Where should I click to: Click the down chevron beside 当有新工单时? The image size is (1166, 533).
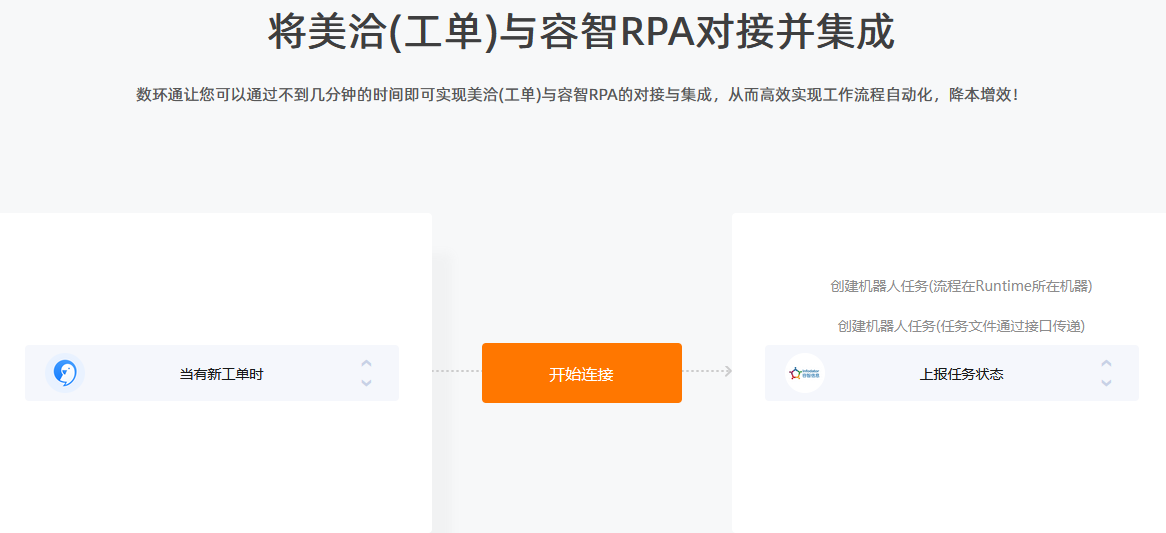366,383
